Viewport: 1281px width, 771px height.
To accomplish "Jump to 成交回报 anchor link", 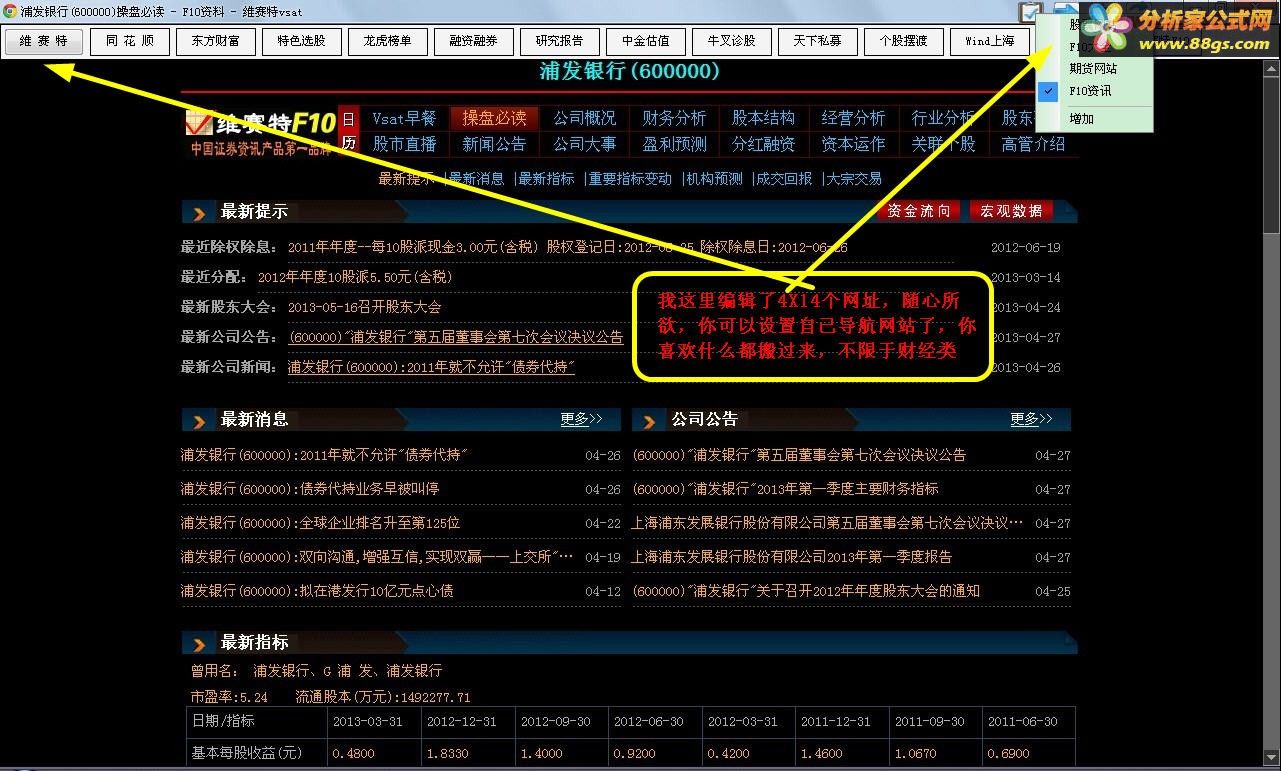I will tap(784, 179).
